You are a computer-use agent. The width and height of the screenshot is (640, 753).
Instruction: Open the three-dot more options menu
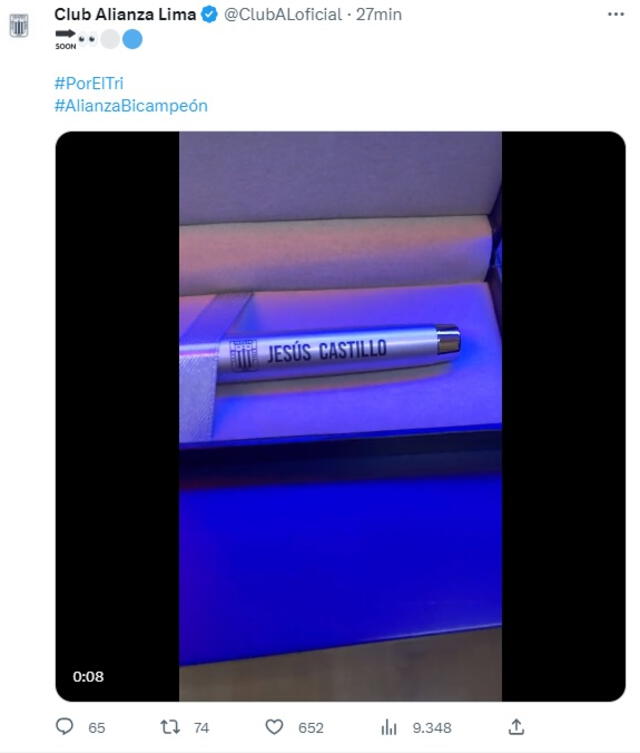(616, 14)
